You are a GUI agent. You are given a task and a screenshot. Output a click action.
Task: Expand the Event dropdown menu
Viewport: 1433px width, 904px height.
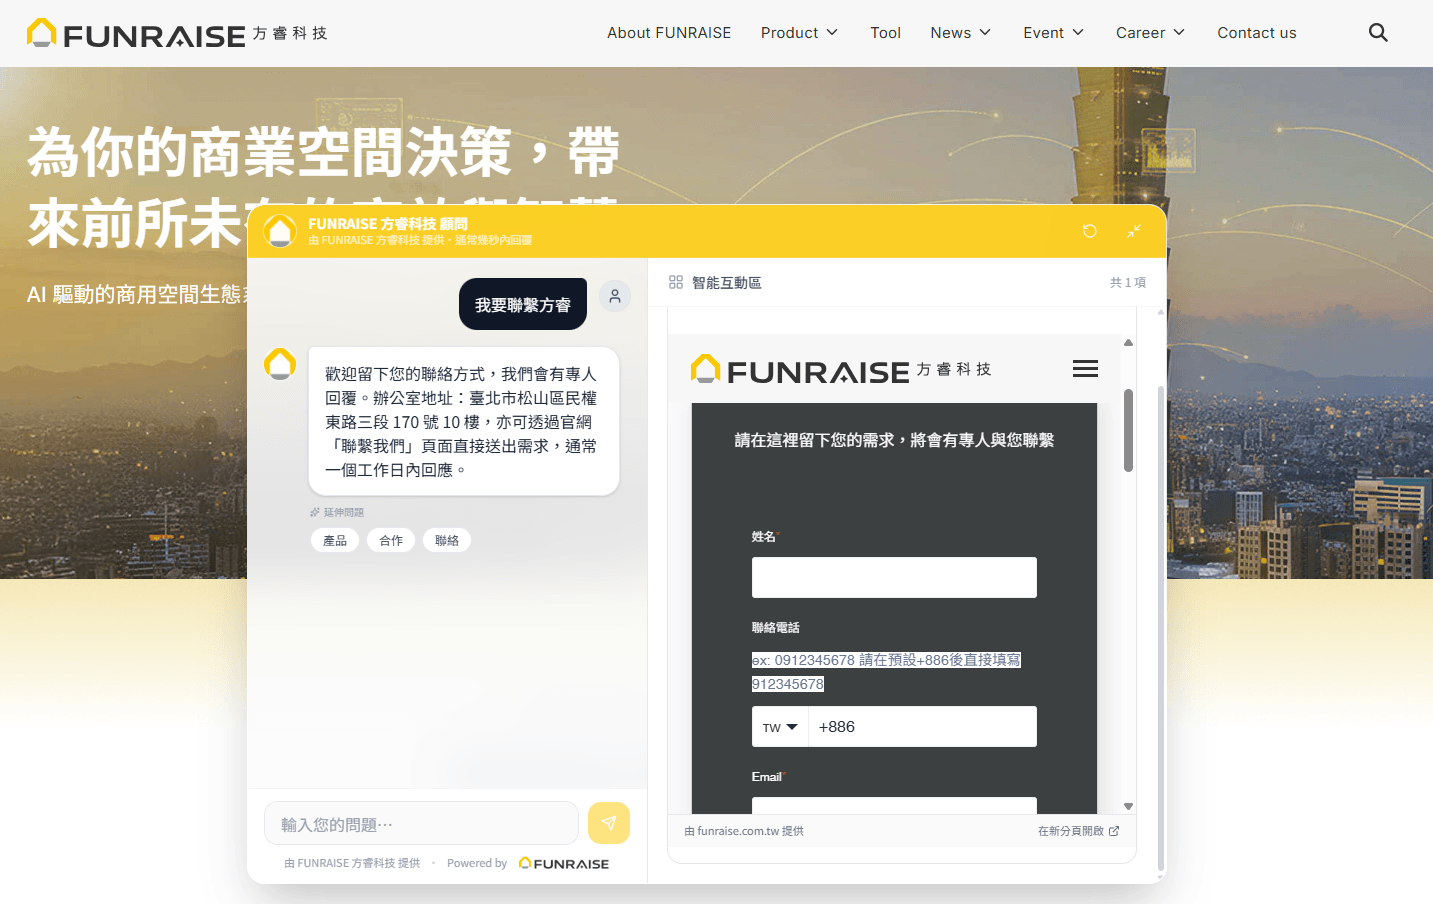(1053, 33)
